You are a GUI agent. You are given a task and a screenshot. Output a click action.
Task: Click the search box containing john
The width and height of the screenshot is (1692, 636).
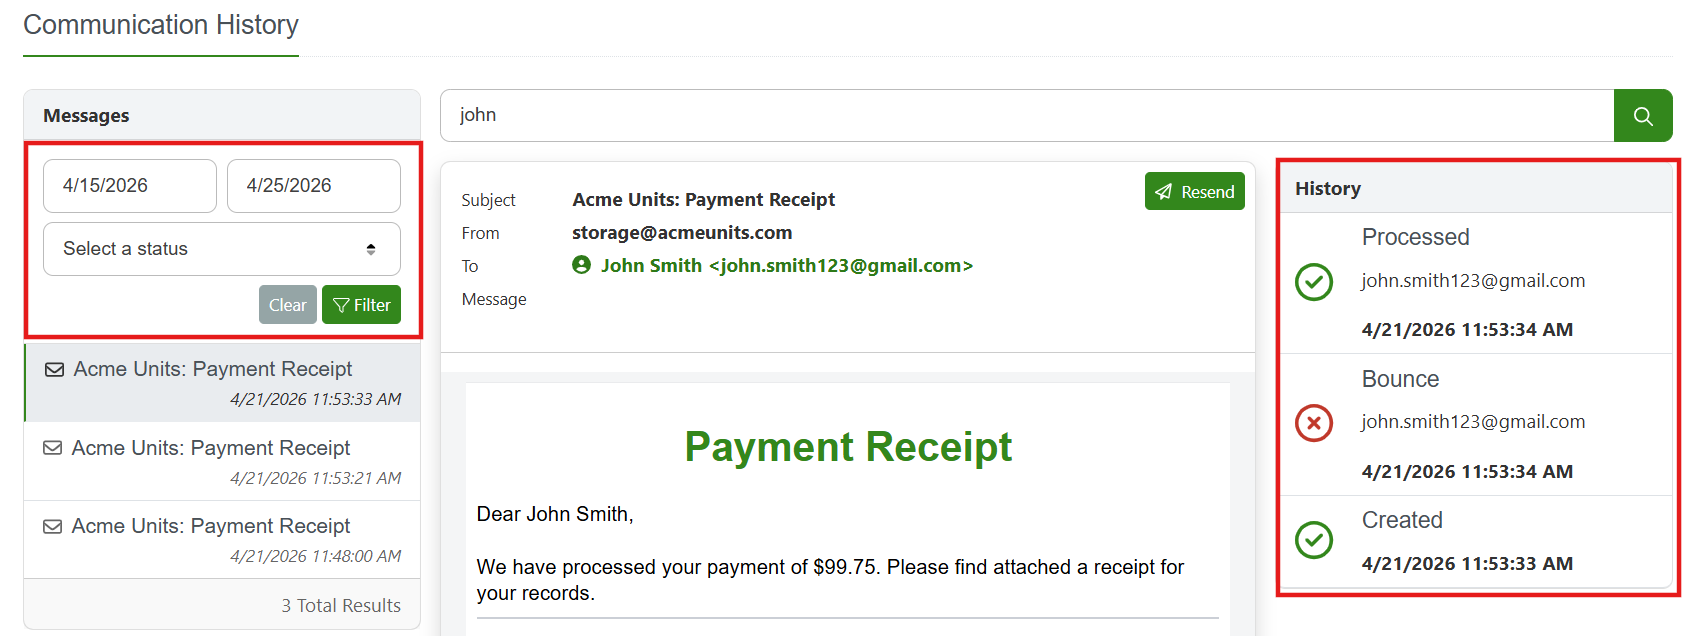point(1027,116)
